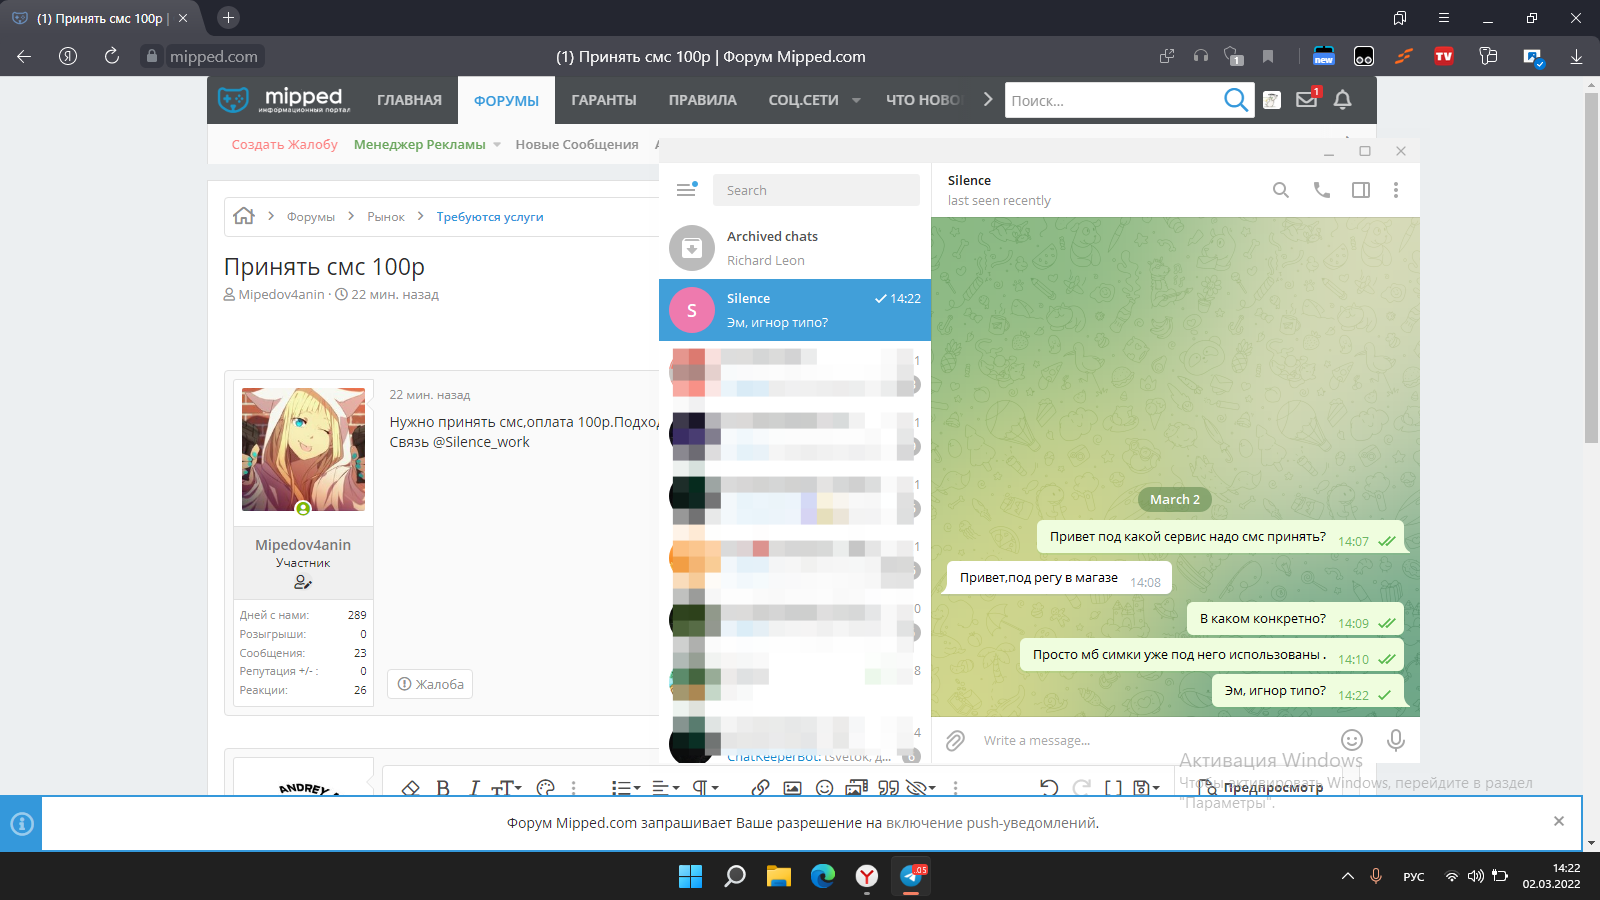Open the list dropdown in the editor

[626, 788]
